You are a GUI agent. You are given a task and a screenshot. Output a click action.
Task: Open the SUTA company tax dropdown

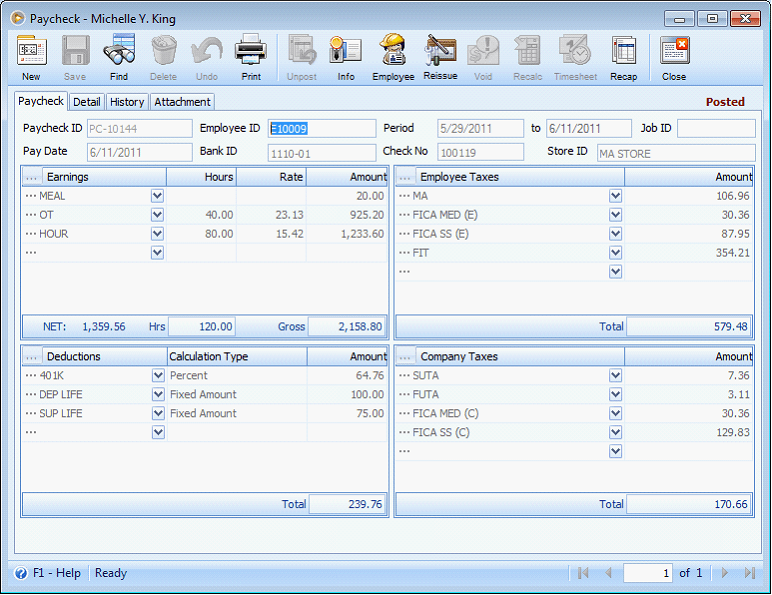click(615, 375)
